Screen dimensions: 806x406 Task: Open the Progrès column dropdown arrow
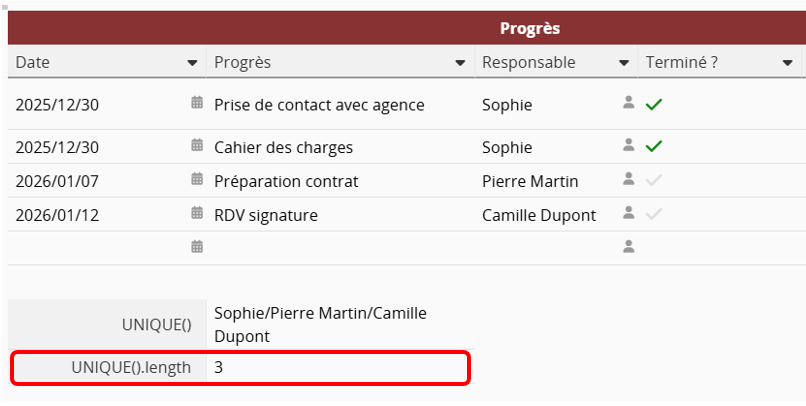[460, 63]
